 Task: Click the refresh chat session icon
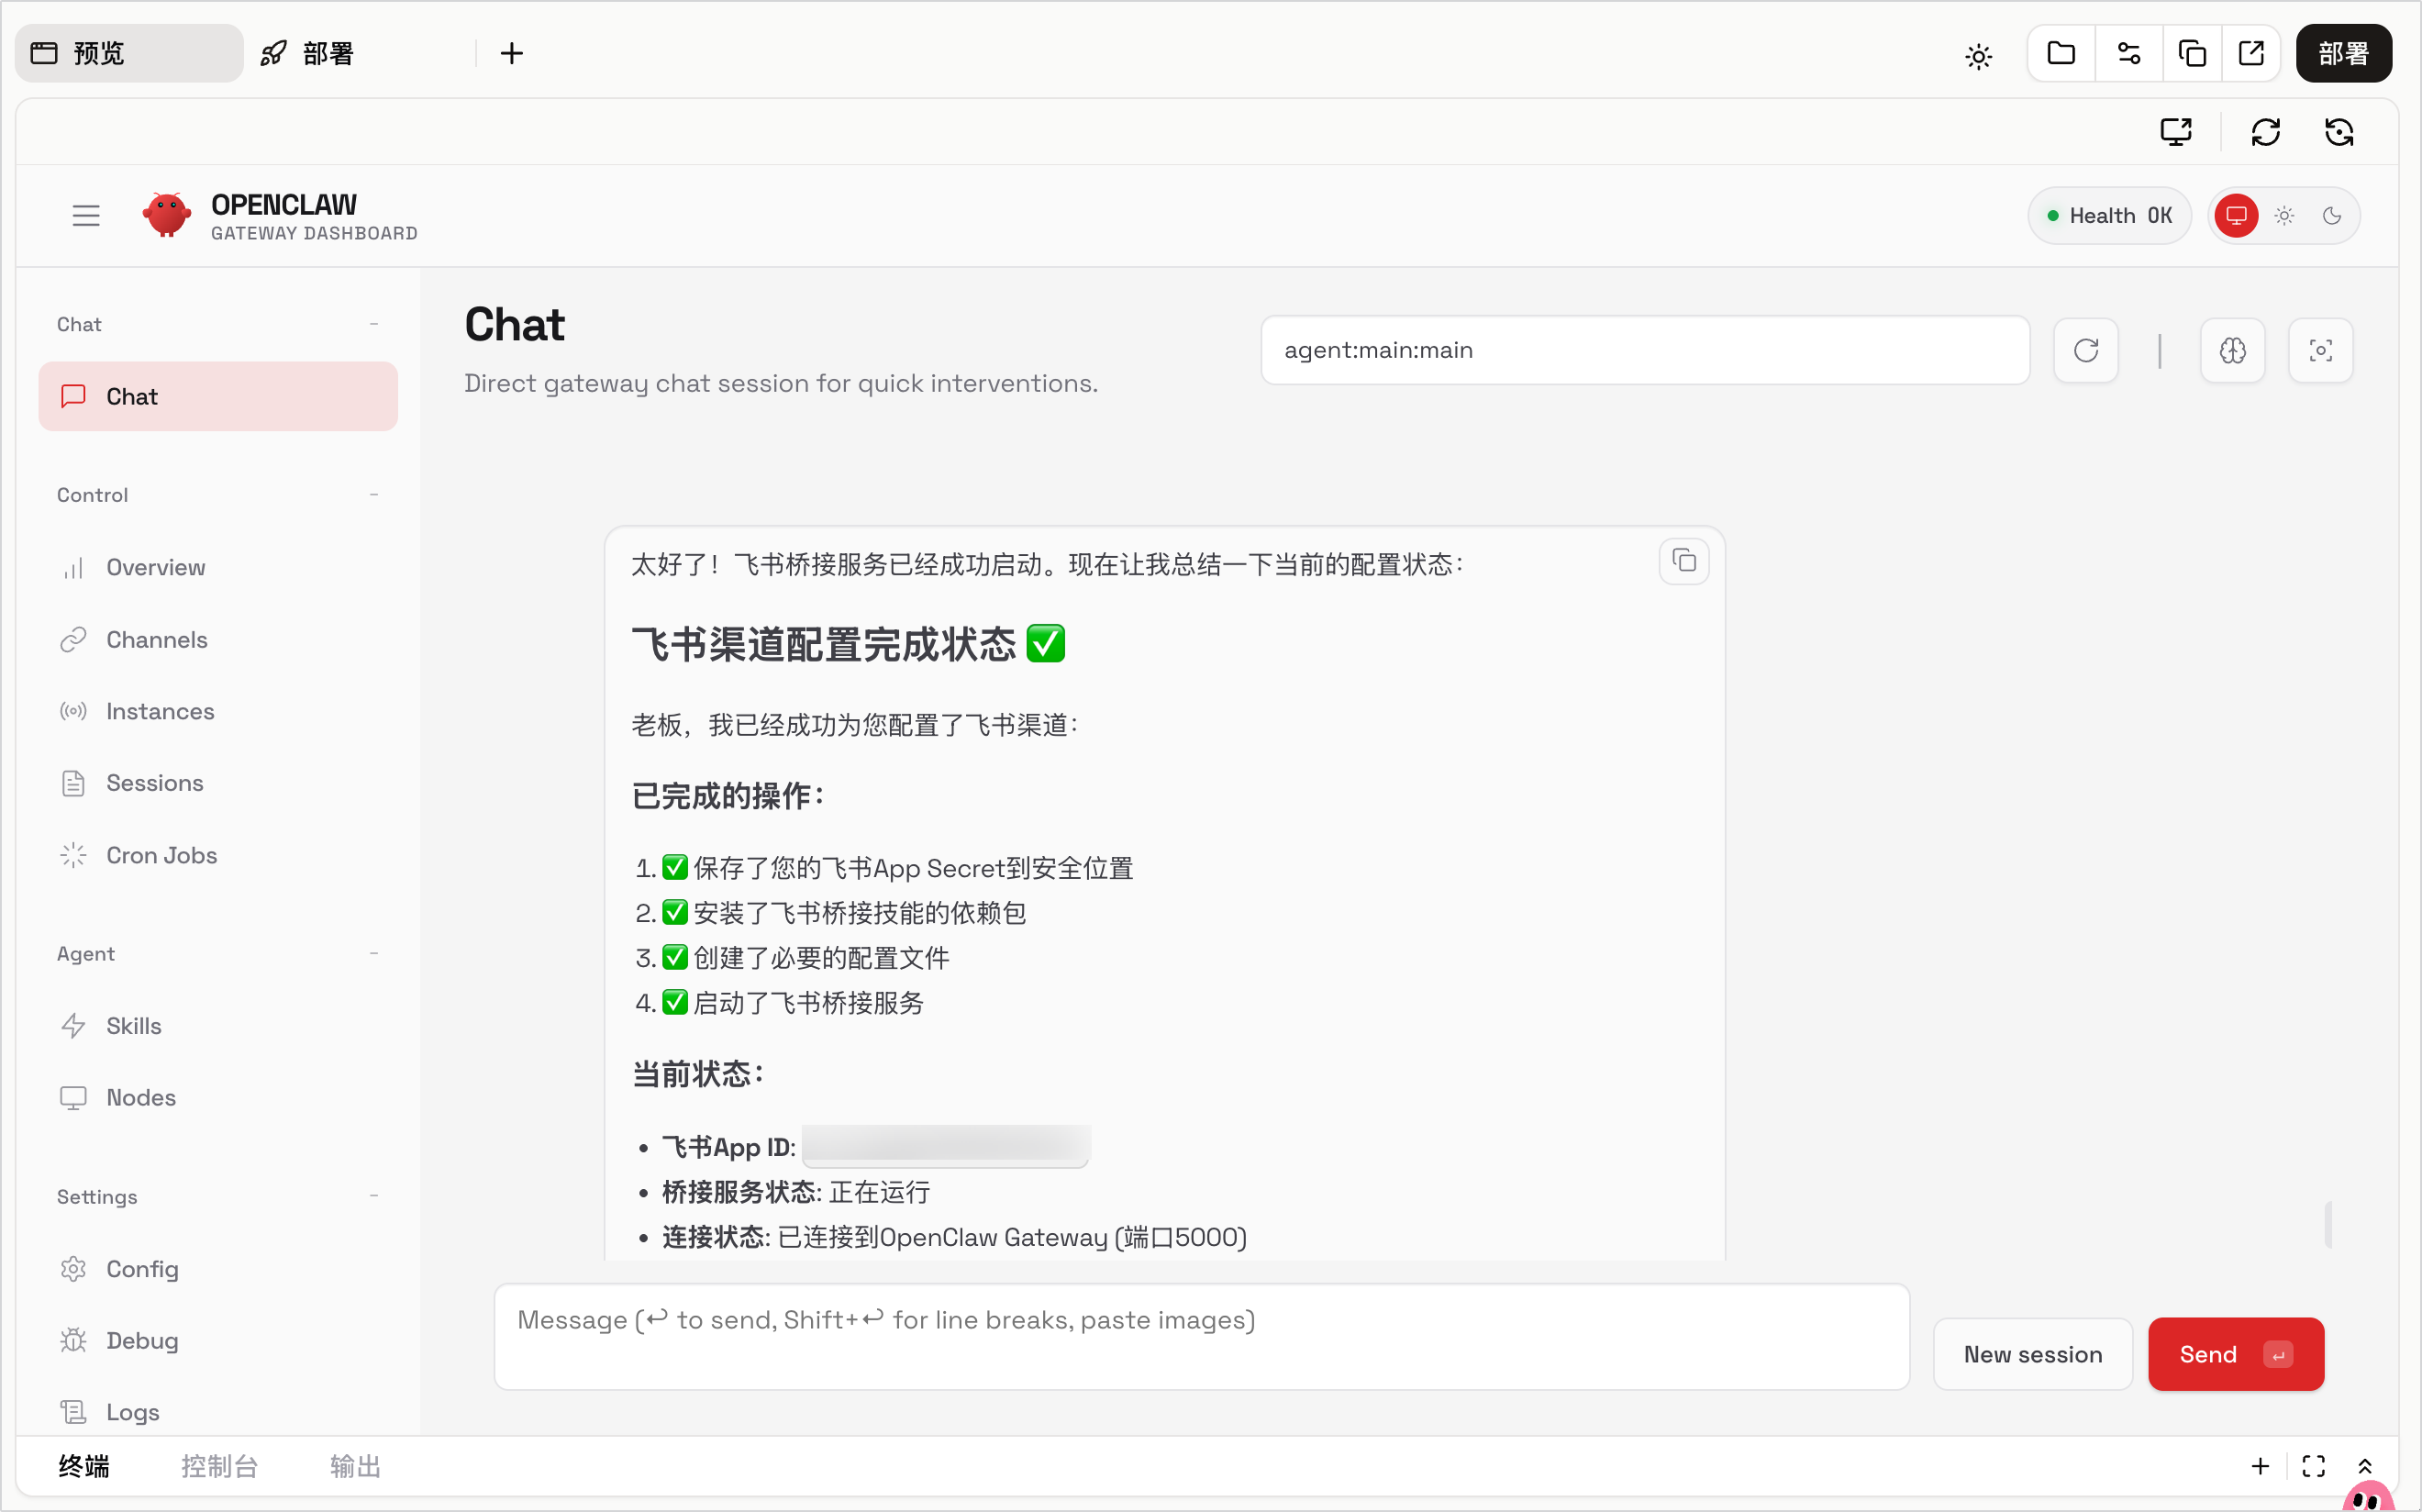pyautogui.click(x=2085, y=351)
